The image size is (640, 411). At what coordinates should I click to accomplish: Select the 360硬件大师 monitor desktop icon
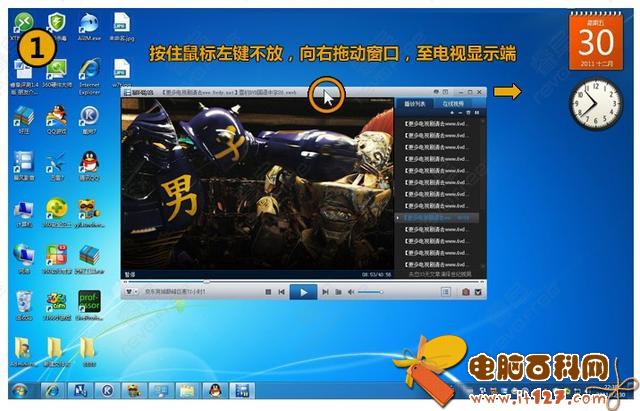[x=56, y=73]
